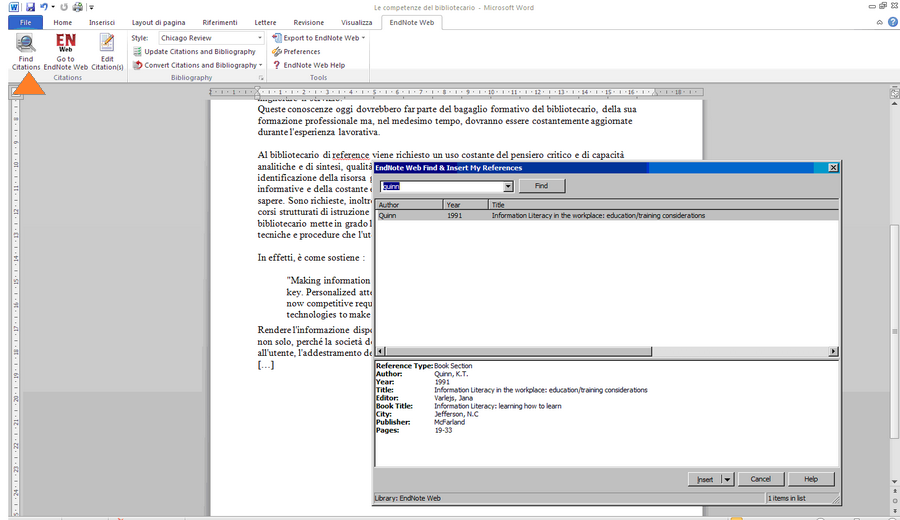Click the horizontal scrollbar in results list
900x520 pixels.
606,352
